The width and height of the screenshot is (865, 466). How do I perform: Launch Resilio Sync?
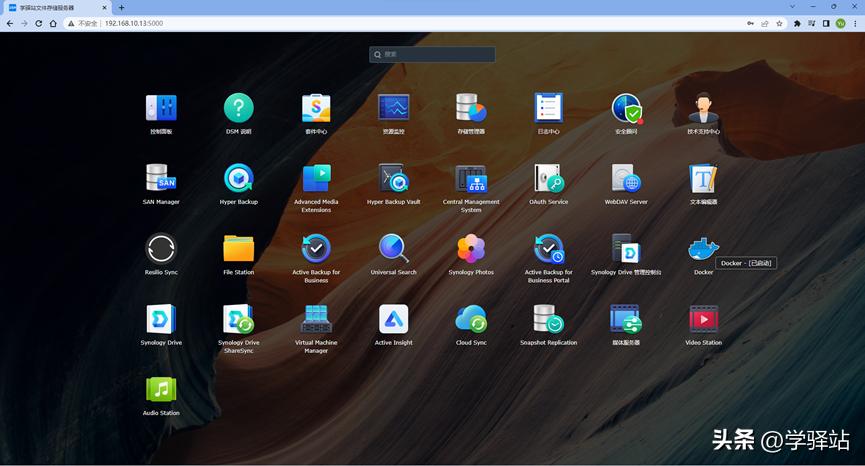point(161,249)
